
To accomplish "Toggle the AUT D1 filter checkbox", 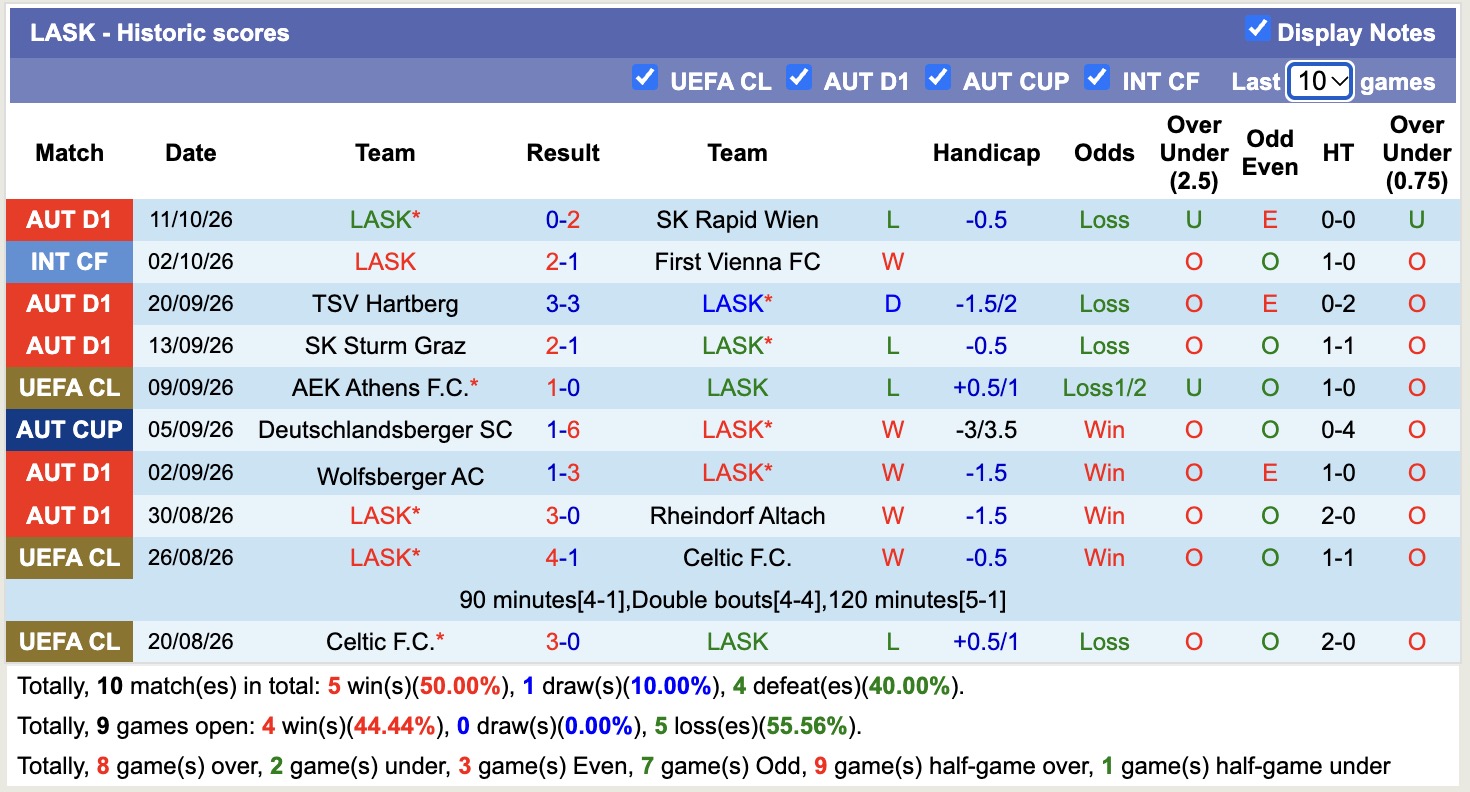I will click(x=798, y=77).
